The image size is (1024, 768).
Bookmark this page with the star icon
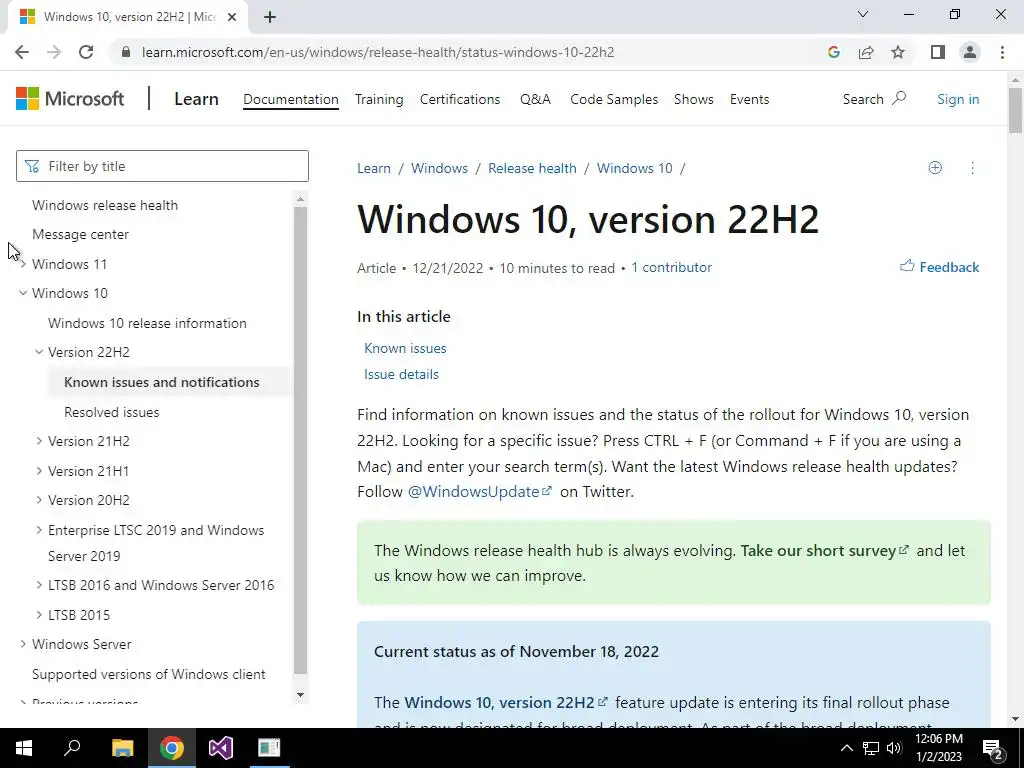click(898, 52)
